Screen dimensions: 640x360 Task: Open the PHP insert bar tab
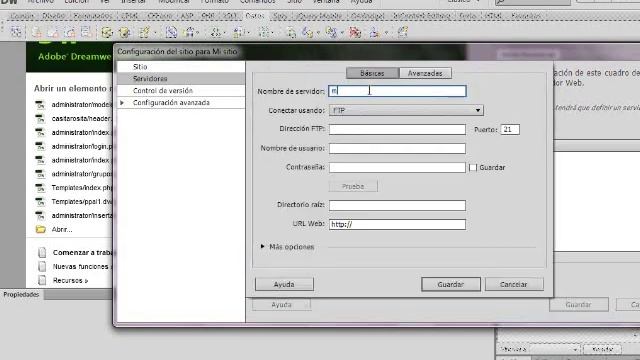point(208,16)
